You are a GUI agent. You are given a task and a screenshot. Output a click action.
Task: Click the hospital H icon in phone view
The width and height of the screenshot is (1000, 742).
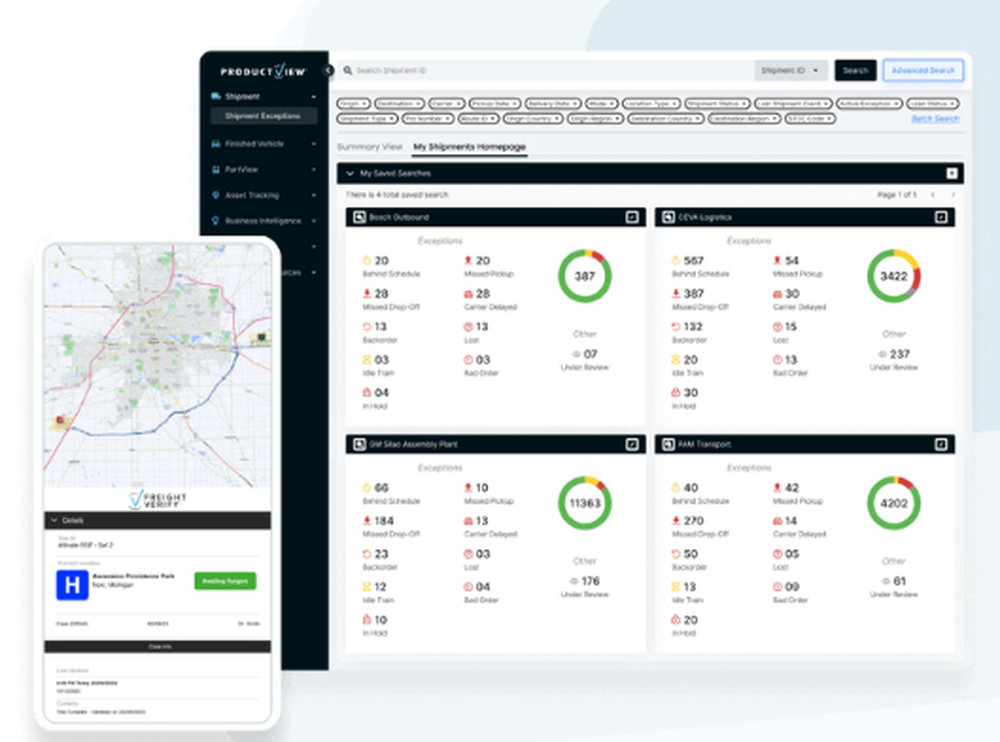tap(72, 585)
